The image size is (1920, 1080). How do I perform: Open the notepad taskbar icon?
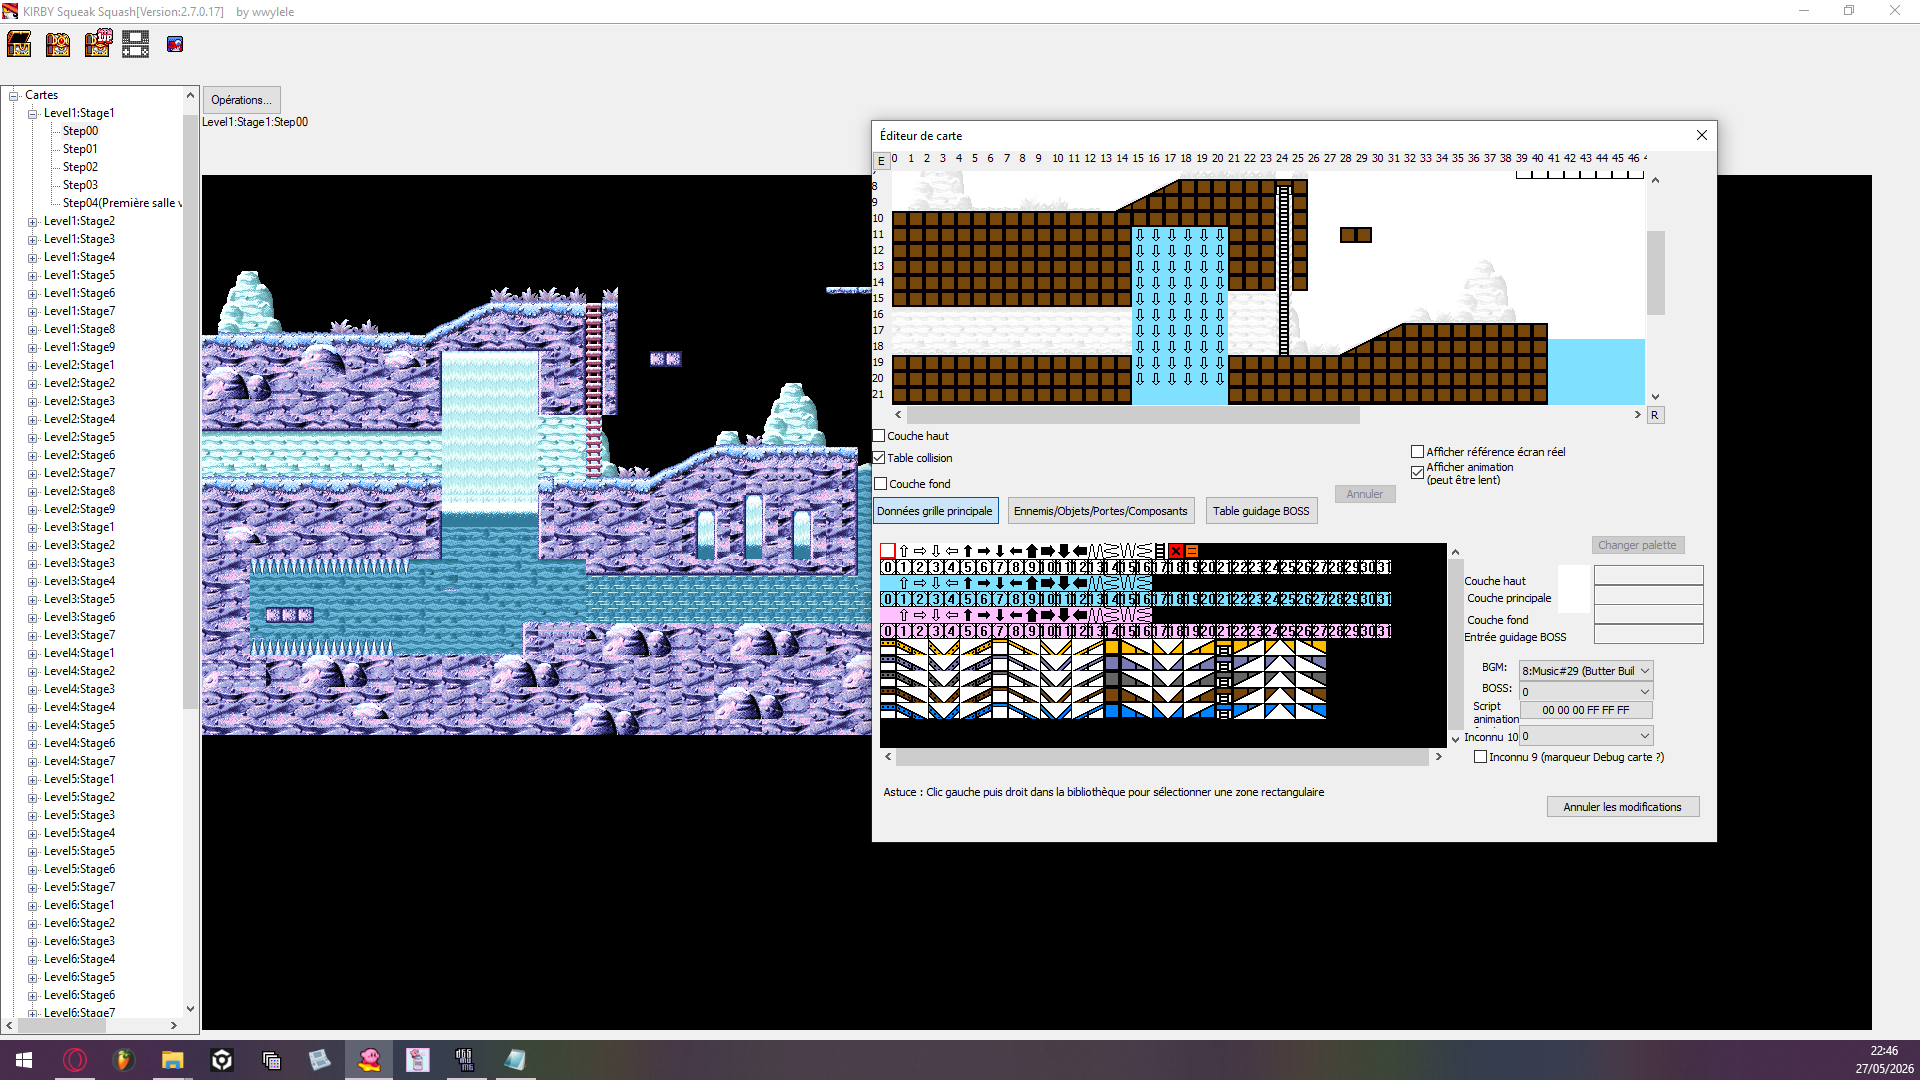click(x=515, y=1060)
